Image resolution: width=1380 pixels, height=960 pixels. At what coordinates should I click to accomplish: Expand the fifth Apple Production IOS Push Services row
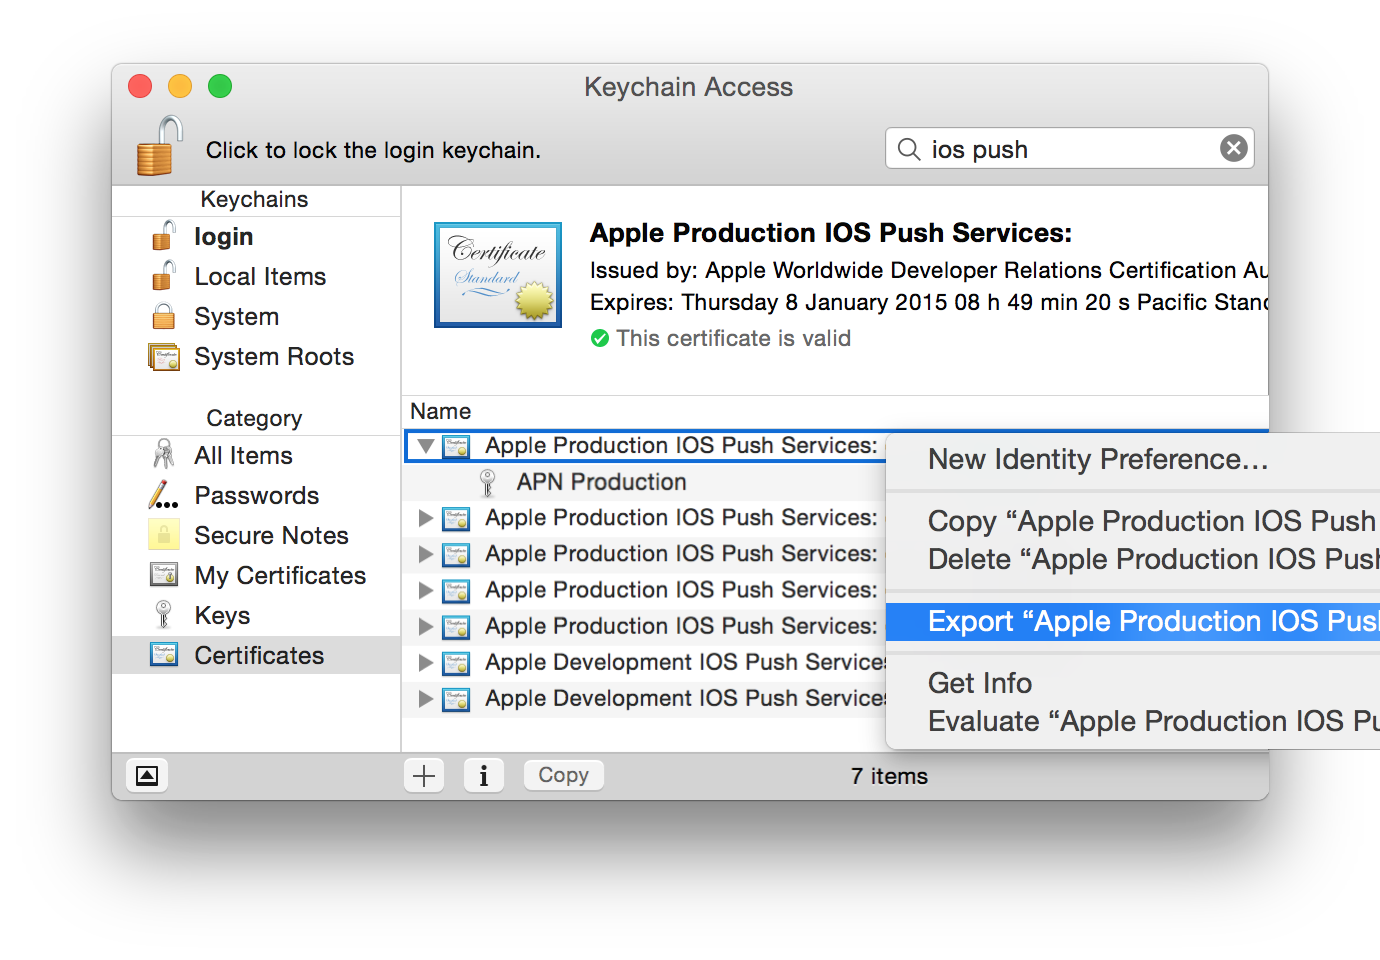pyautogui.click(x=426, y=626)
